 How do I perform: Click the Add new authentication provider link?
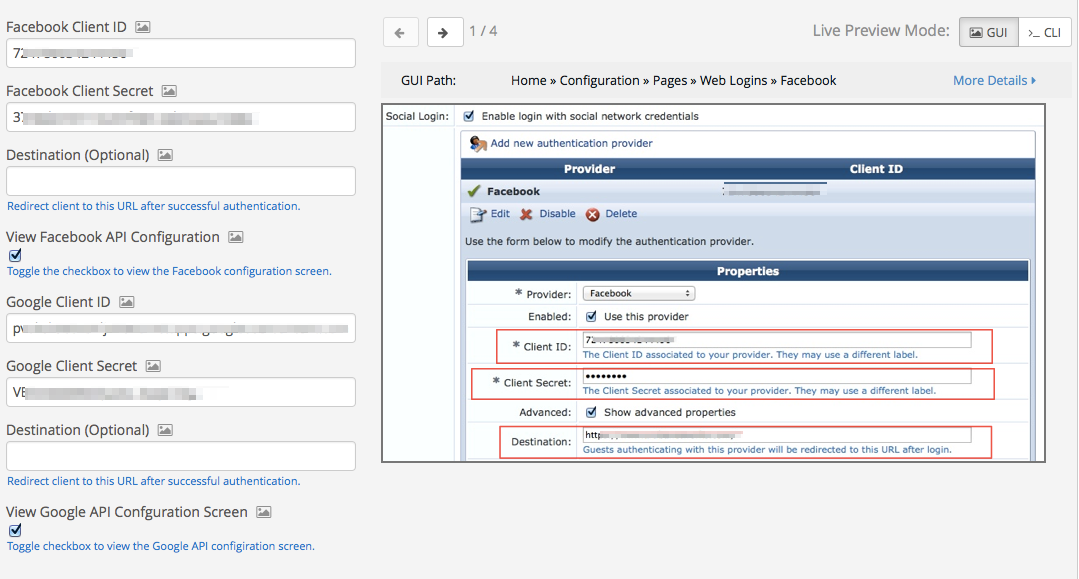tap(571, 143)
